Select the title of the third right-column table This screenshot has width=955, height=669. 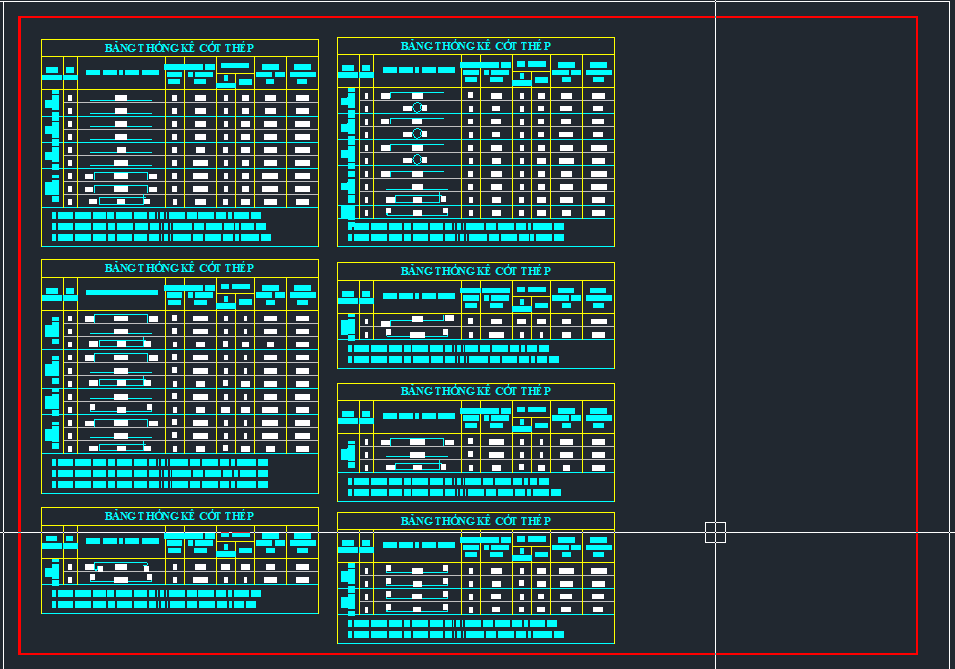(476, 391)
